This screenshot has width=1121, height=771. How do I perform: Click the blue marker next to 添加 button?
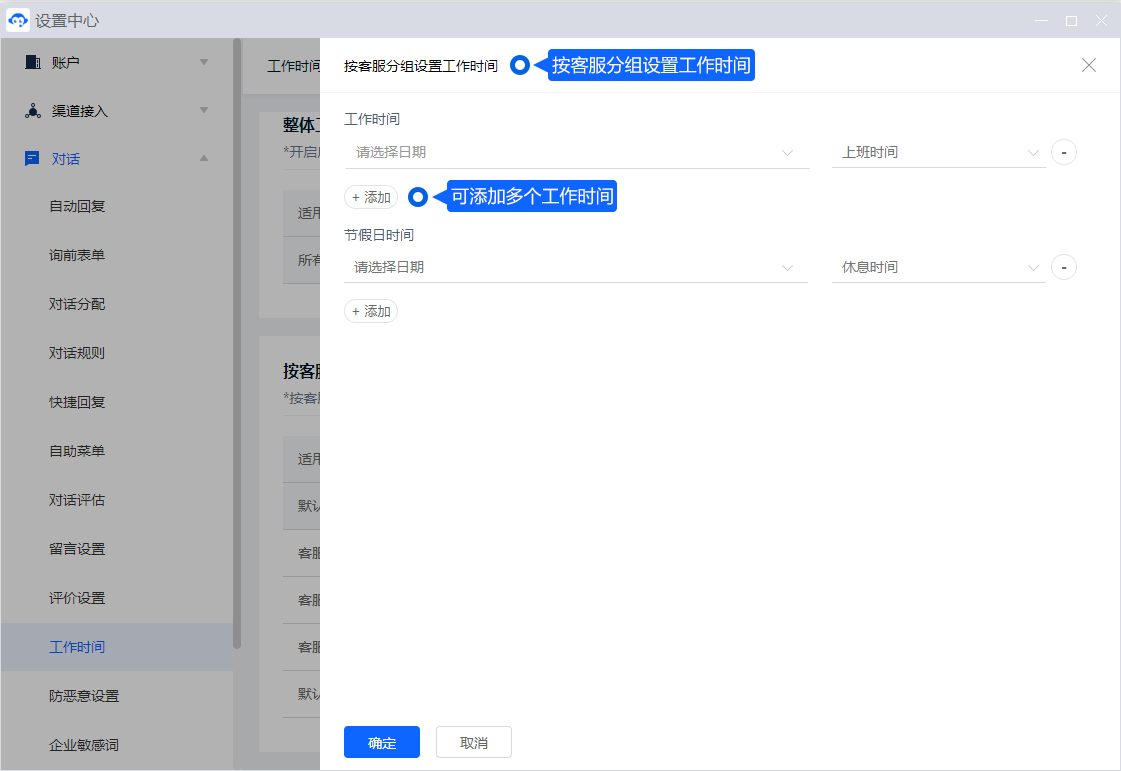tap(418, 197)
